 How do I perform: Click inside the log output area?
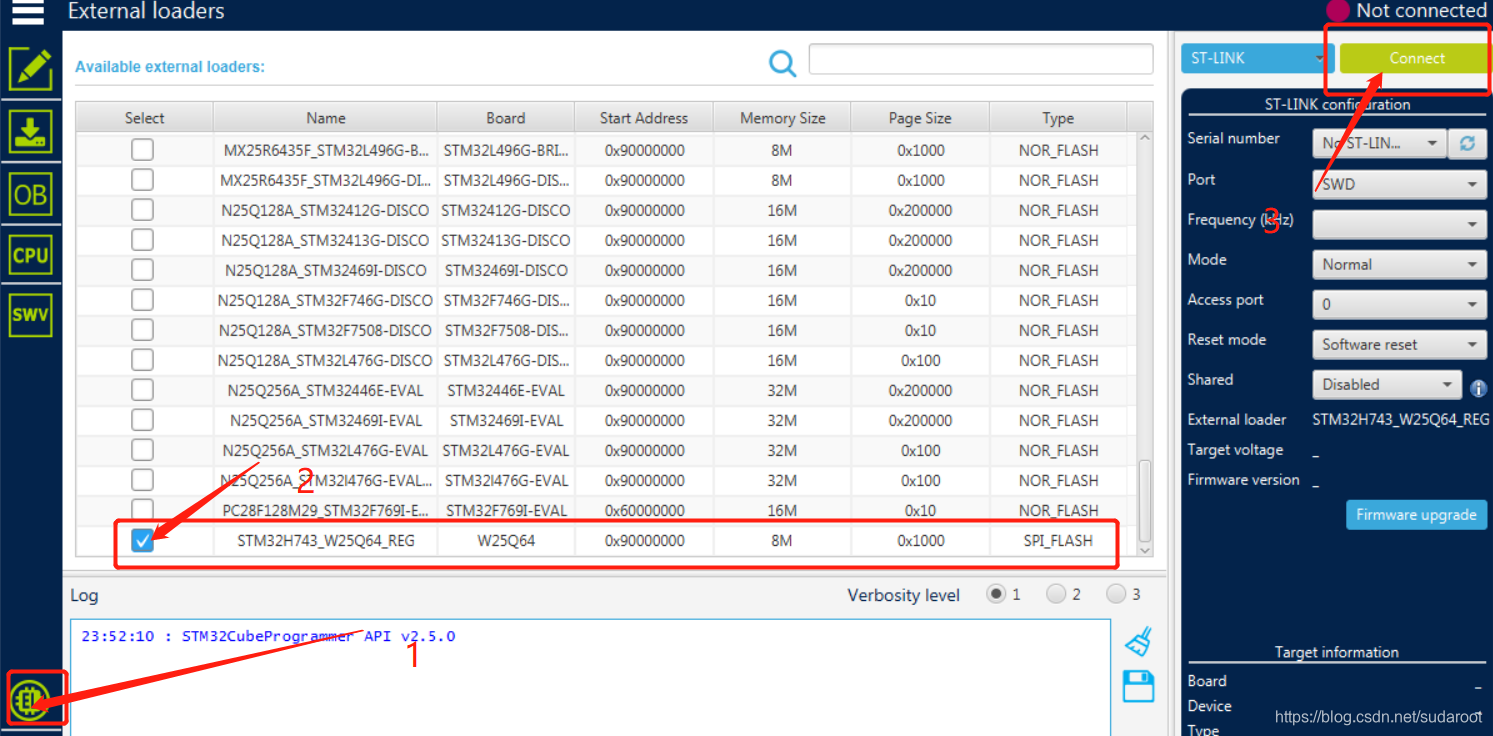(590, 678)
